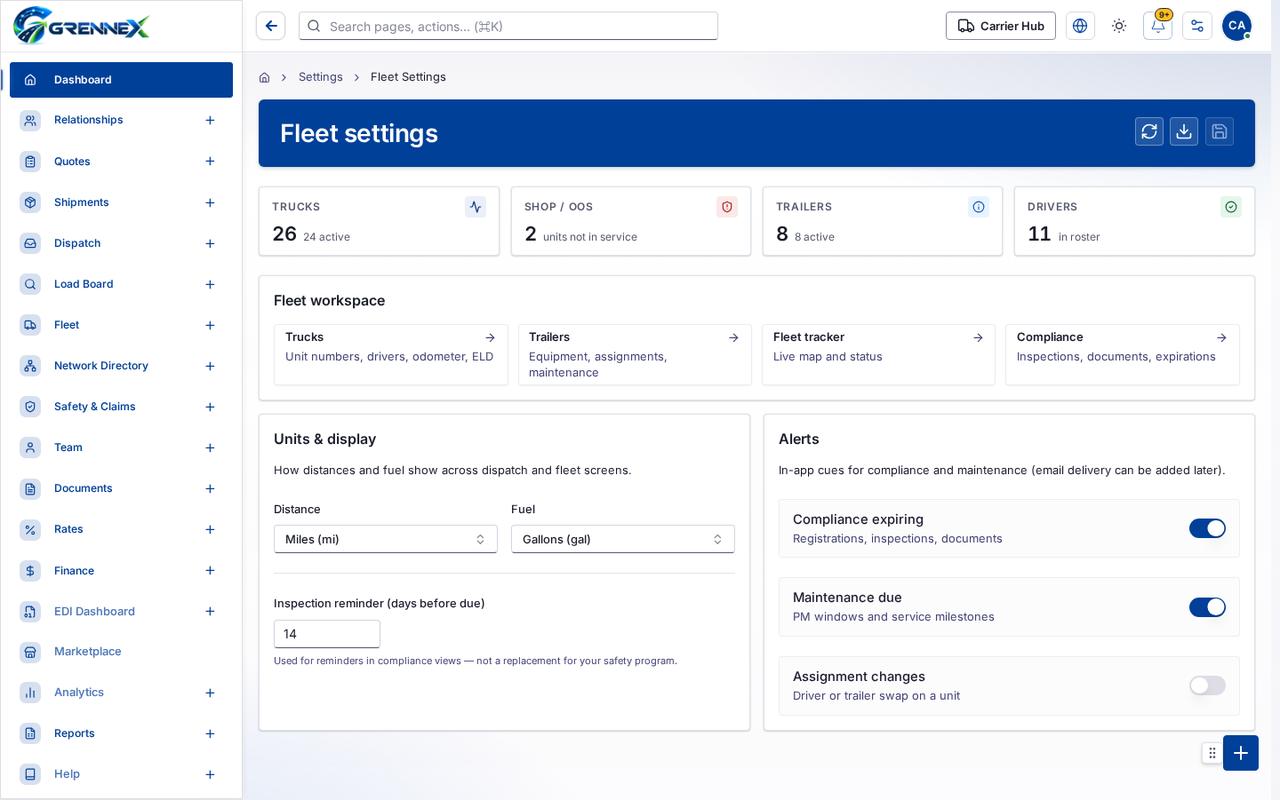Expand the Quotes sidebar section
The width and height of the screenshot is (1280, 800).
tap(210, 162)
